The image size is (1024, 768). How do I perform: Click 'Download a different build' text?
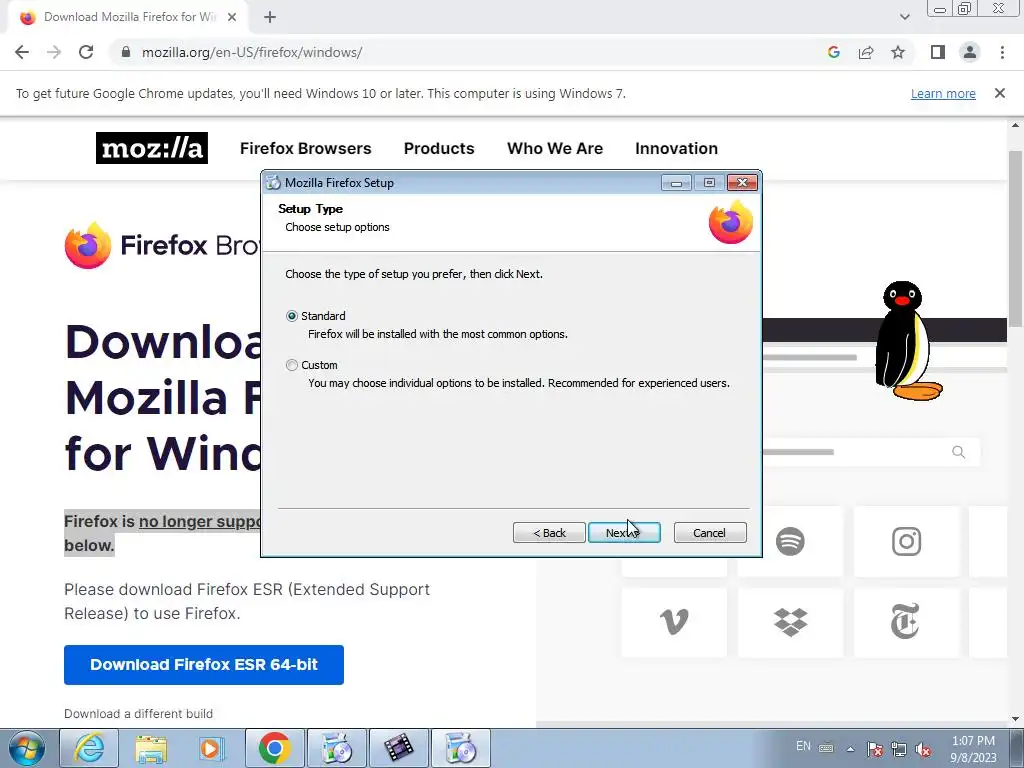click(x=138, y=714)
